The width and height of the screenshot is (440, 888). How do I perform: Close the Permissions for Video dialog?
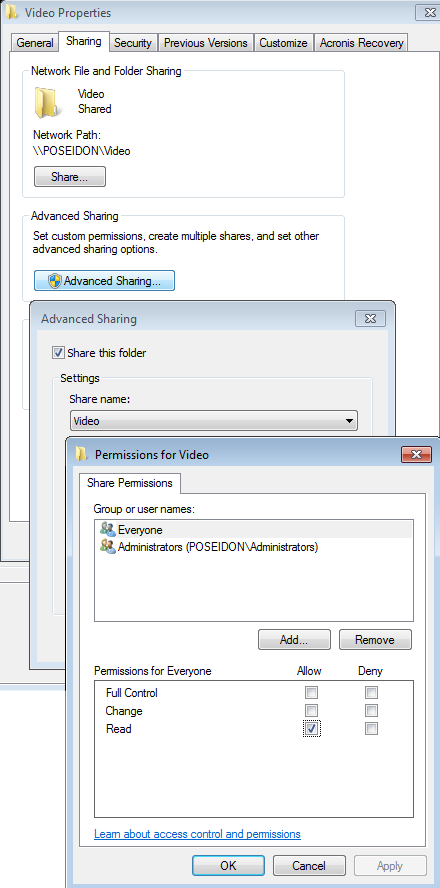coord(417,454)
